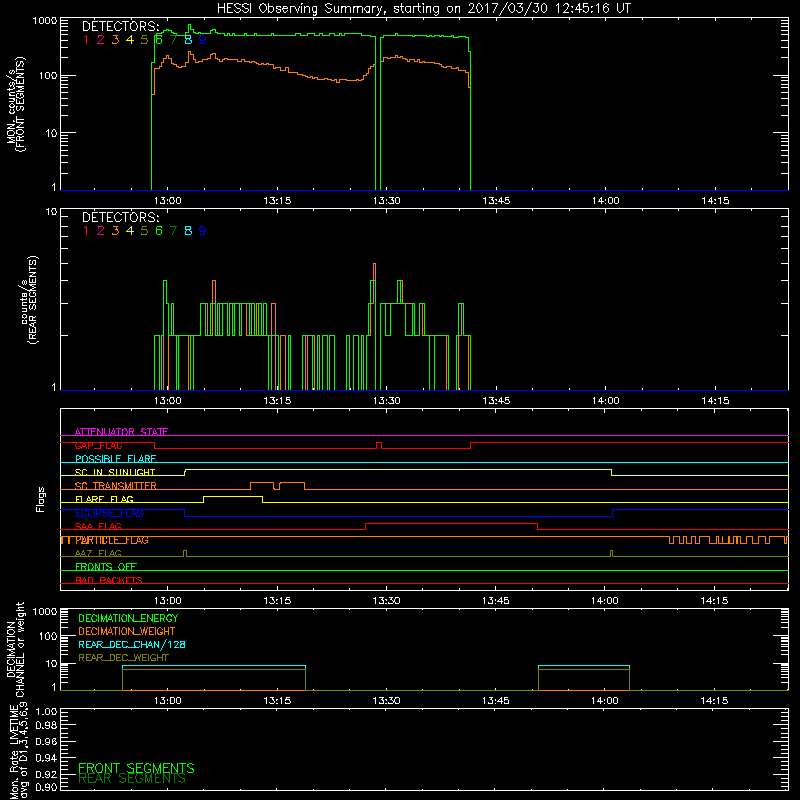
Task: Click the Flags vertical axis title
Action: pos(41,499)
